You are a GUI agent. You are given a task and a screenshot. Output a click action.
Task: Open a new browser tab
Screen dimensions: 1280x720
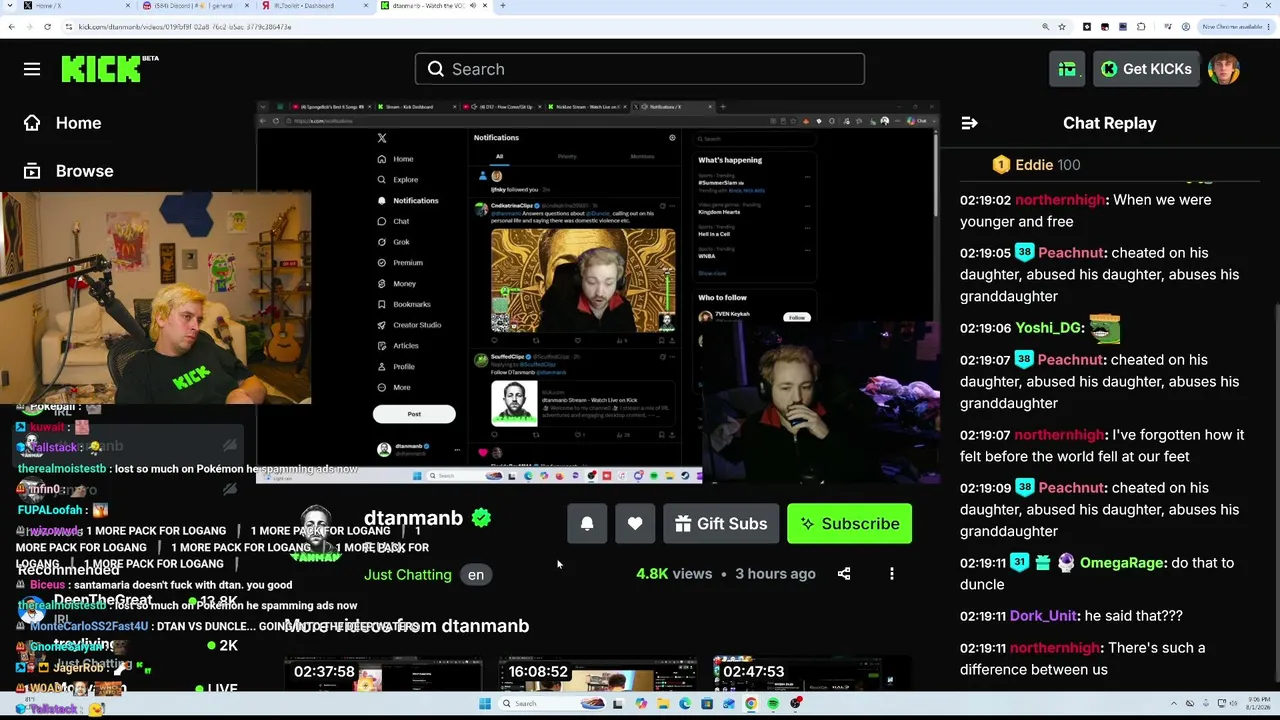[x=502, y=6]
